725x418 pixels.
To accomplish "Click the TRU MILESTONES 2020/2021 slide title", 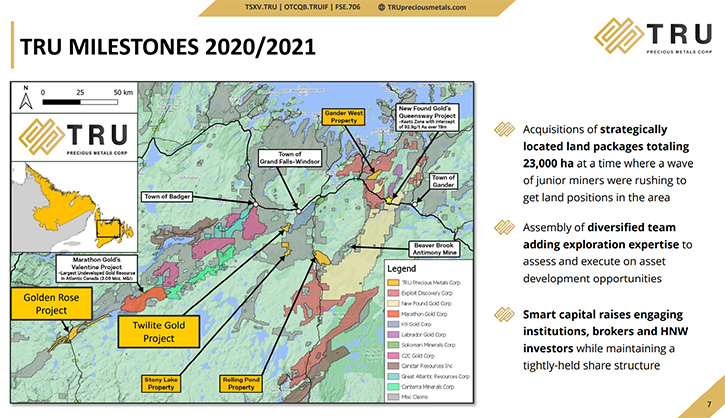I will 167,47.
